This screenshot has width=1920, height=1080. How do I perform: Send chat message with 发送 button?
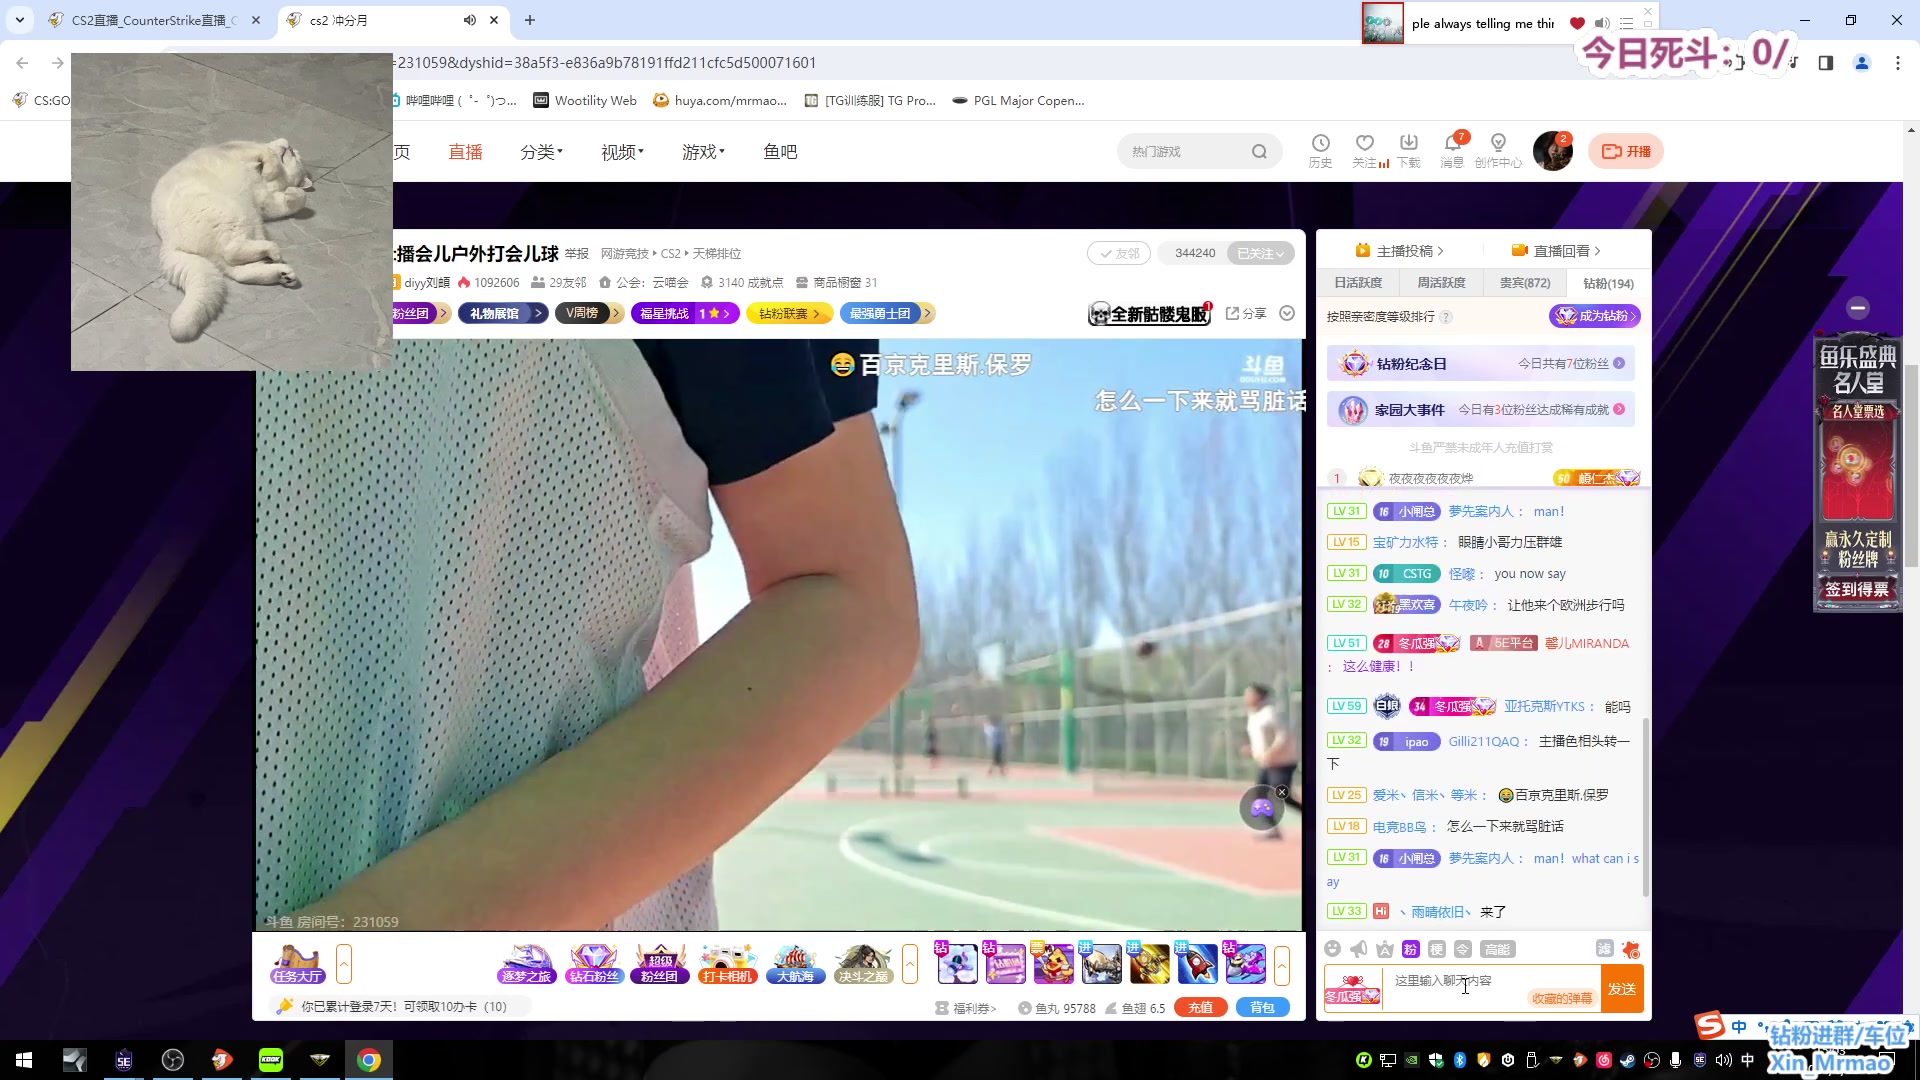(x=1622, y=989)
